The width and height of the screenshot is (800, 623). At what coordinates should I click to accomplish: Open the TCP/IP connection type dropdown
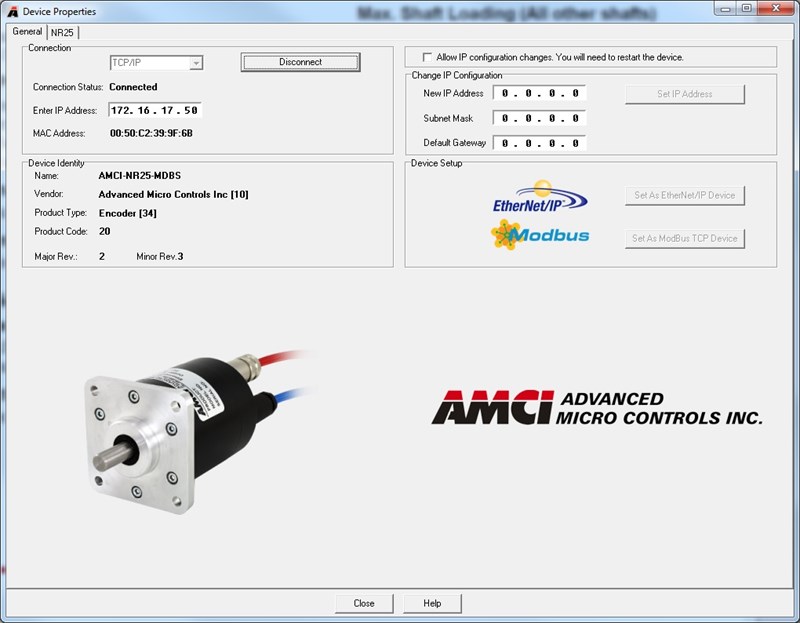pyautogui.click(x=195, y=63)
